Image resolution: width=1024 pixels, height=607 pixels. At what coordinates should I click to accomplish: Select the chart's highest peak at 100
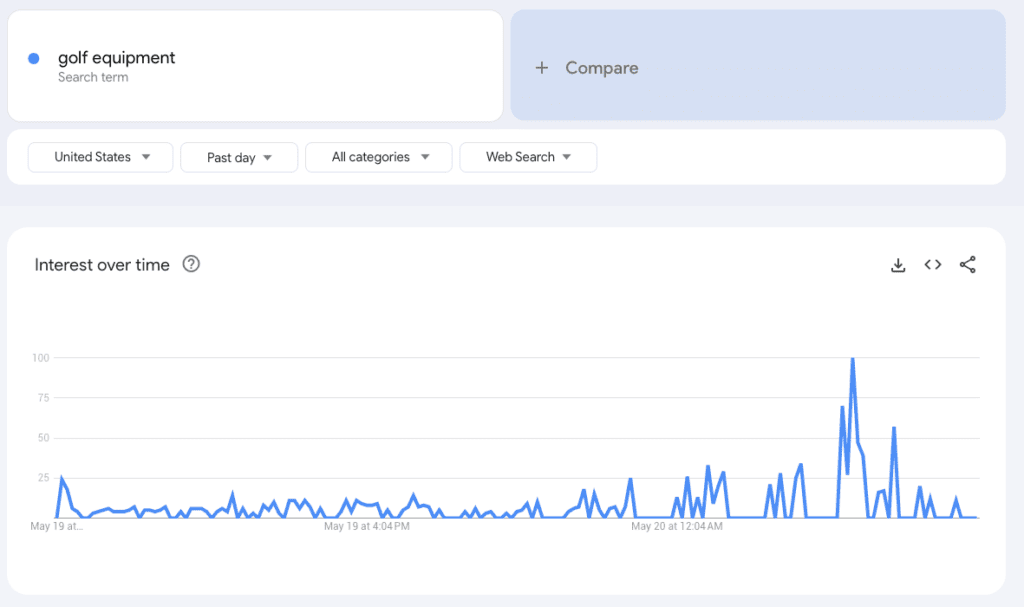[x=852, y=359]
